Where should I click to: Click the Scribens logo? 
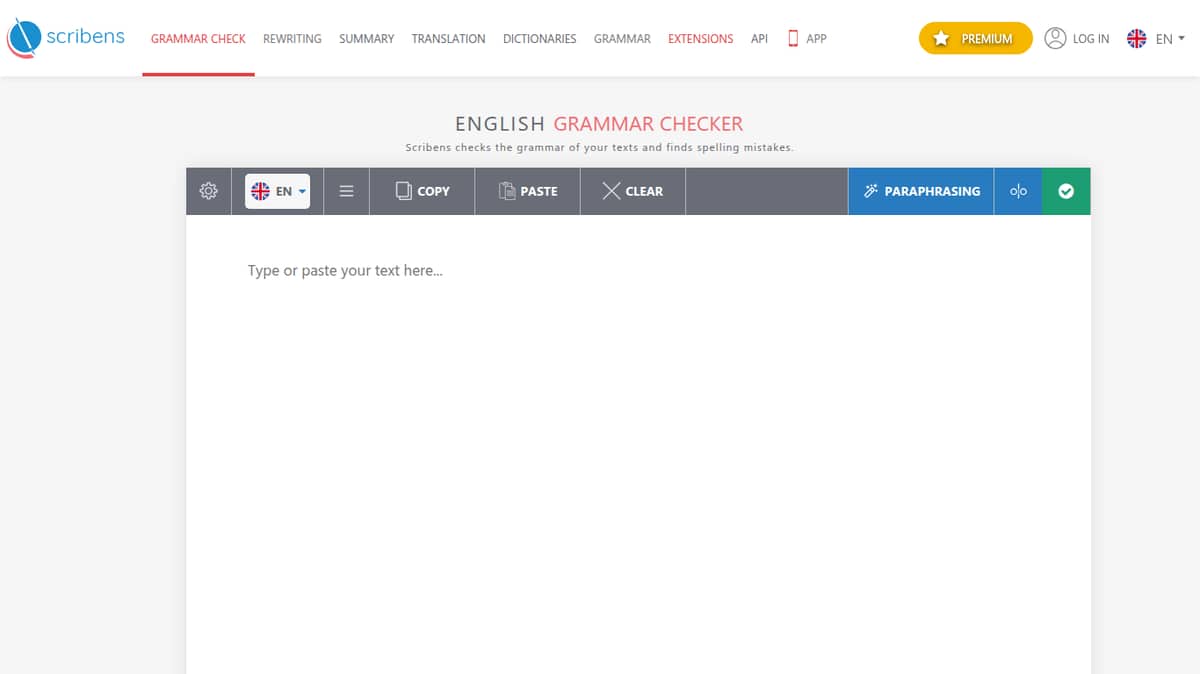[66, 38]
